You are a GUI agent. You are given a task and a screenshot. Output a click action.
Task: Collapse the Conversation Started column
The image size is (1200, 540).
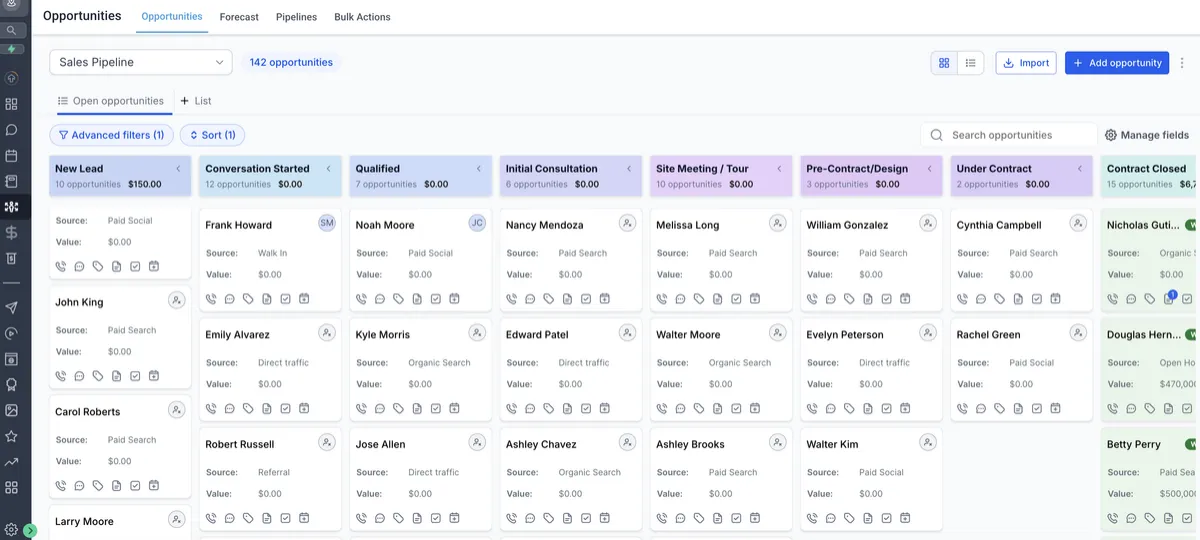tap(329, 169)
